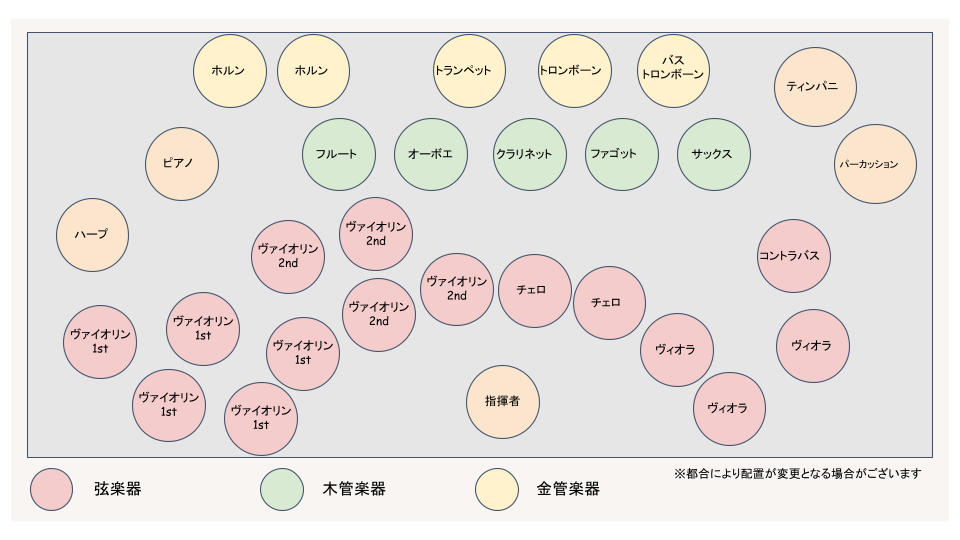This screenshot has width=960, height=540.
Task: Click the pink 弦楽器 legend swatch
Action: (x=51, y=490)
